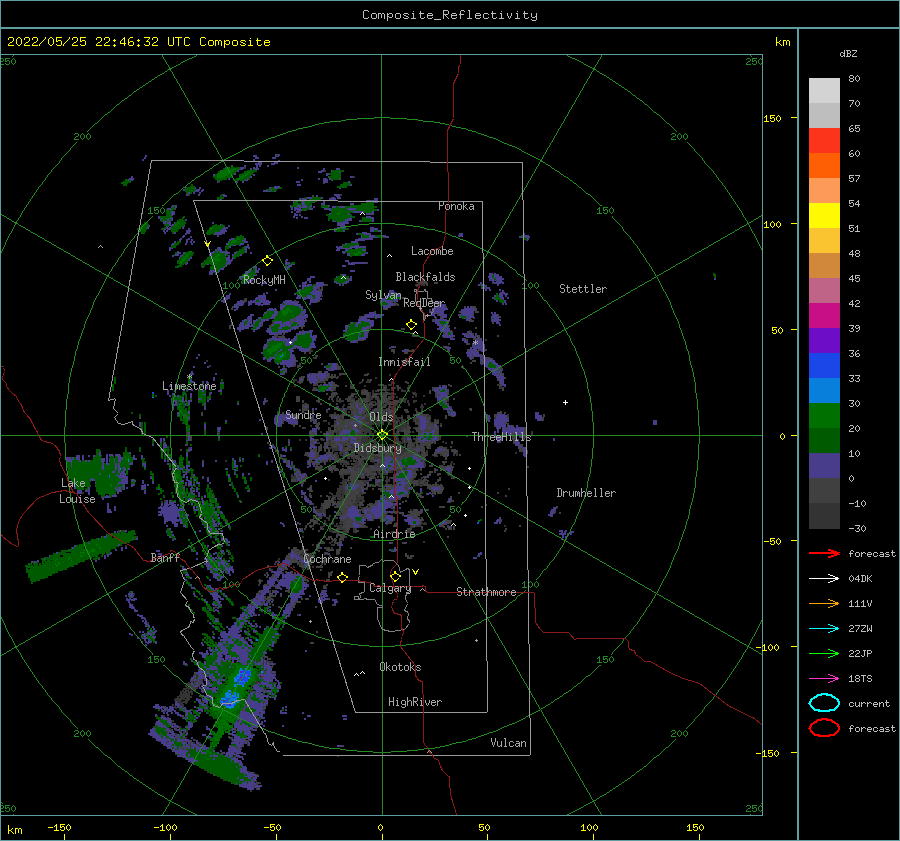The image size is (900, 841).
Task: Click the Didsbury label
Action: point(378,448)
